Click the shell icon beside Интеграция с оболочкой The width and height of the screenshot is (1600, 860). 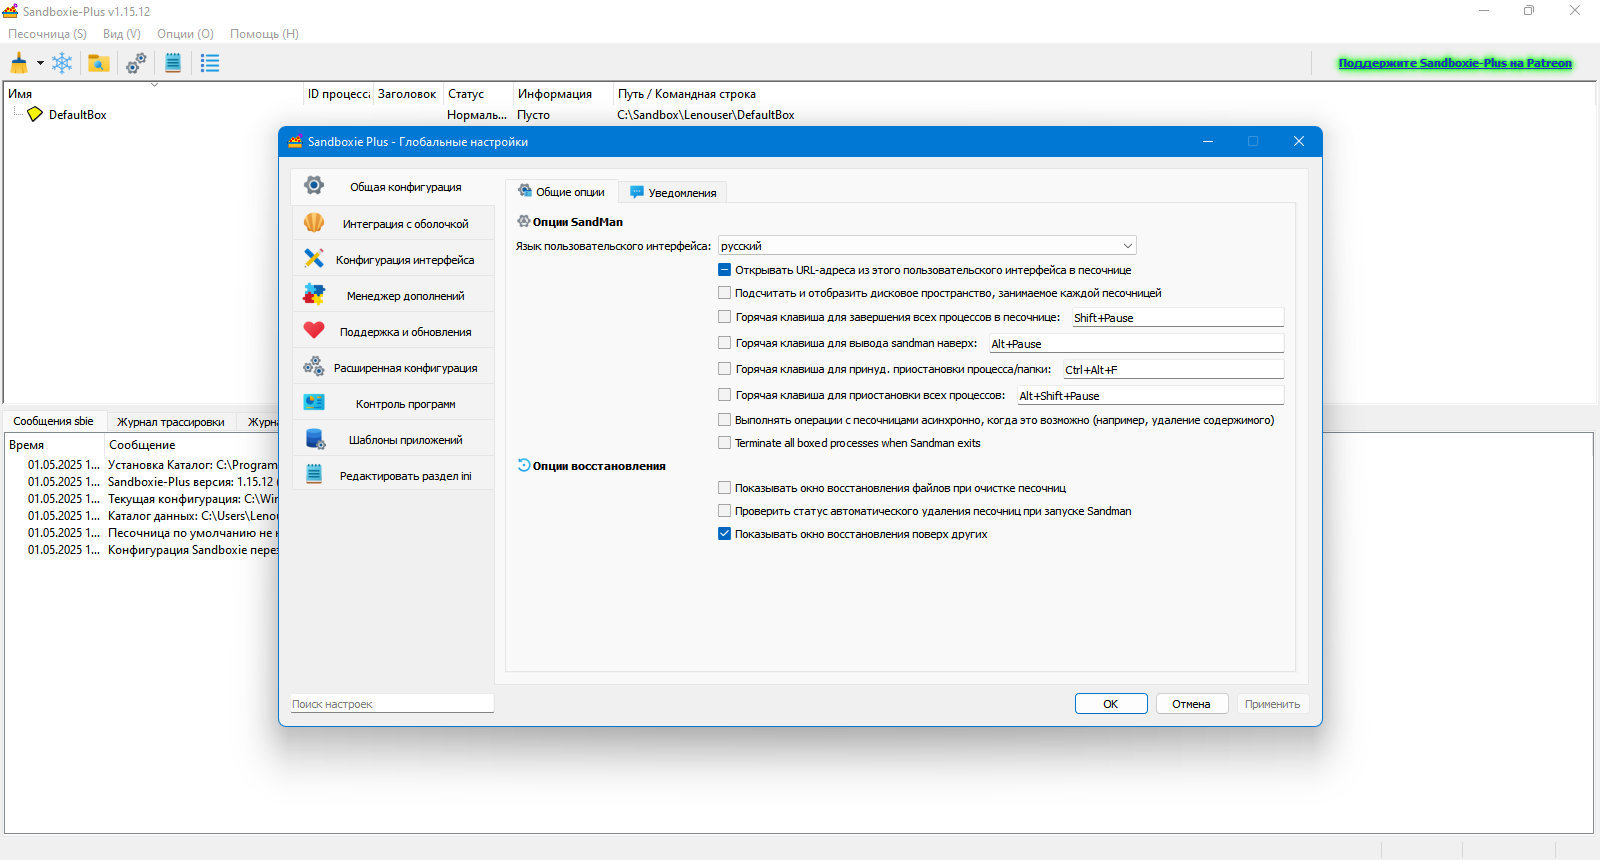point(314,222)
